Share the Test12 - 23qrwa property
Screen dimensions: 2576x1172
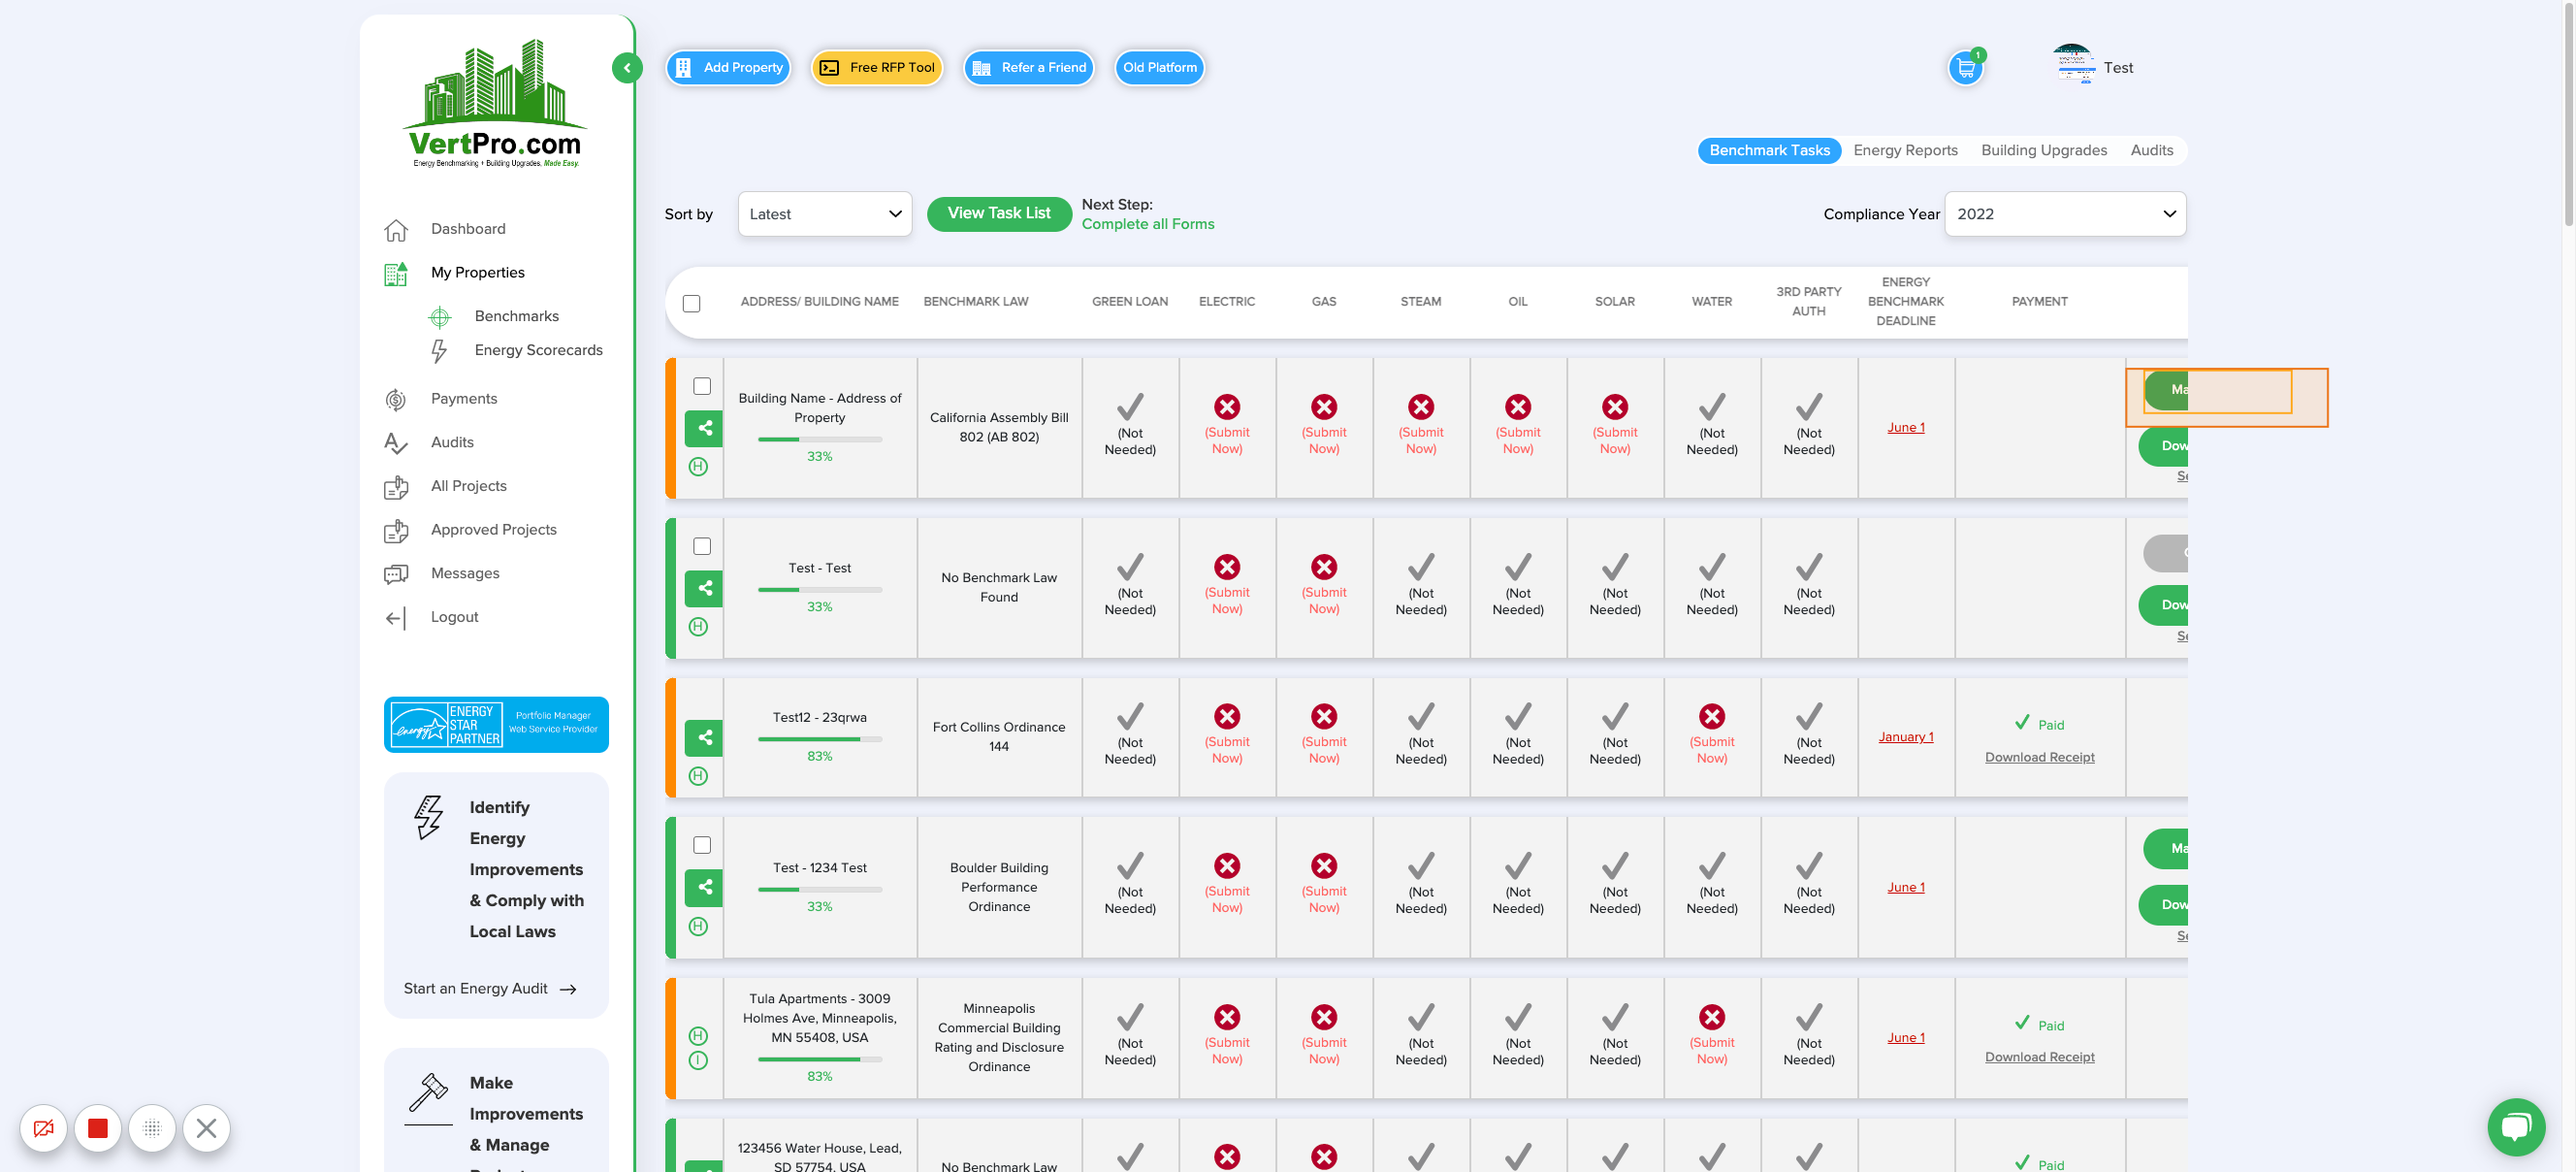tap(704, 737)
